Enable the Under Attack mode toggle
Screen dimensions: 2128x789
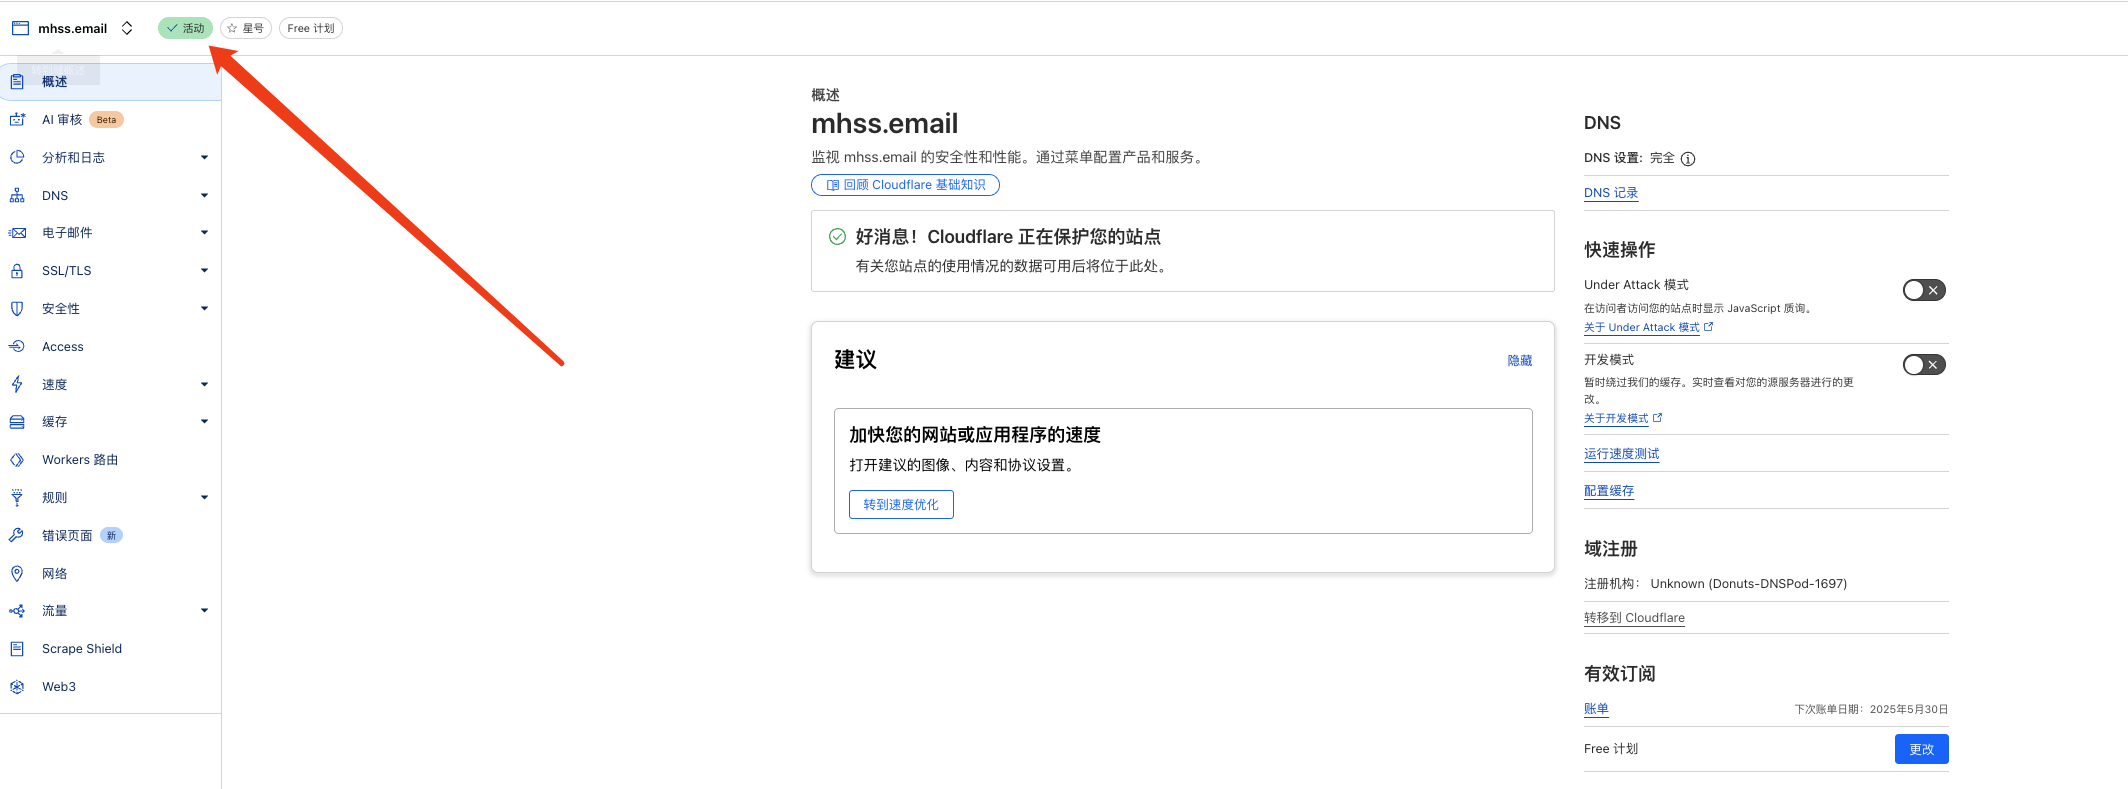pyautogui.click(x=1924, y=290)
